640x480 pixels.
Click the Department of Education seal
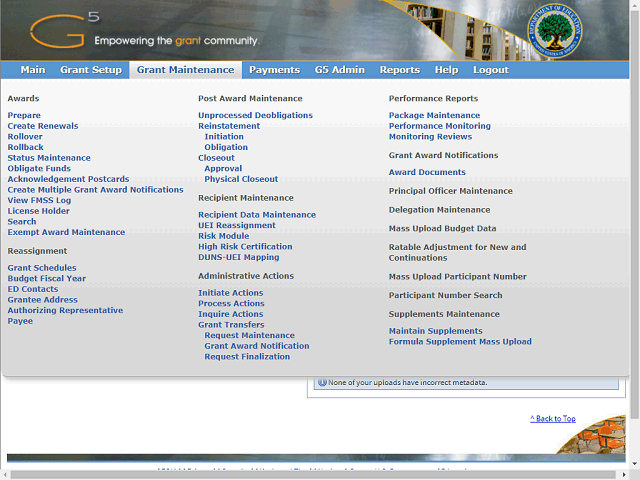(x=555, y=31)
